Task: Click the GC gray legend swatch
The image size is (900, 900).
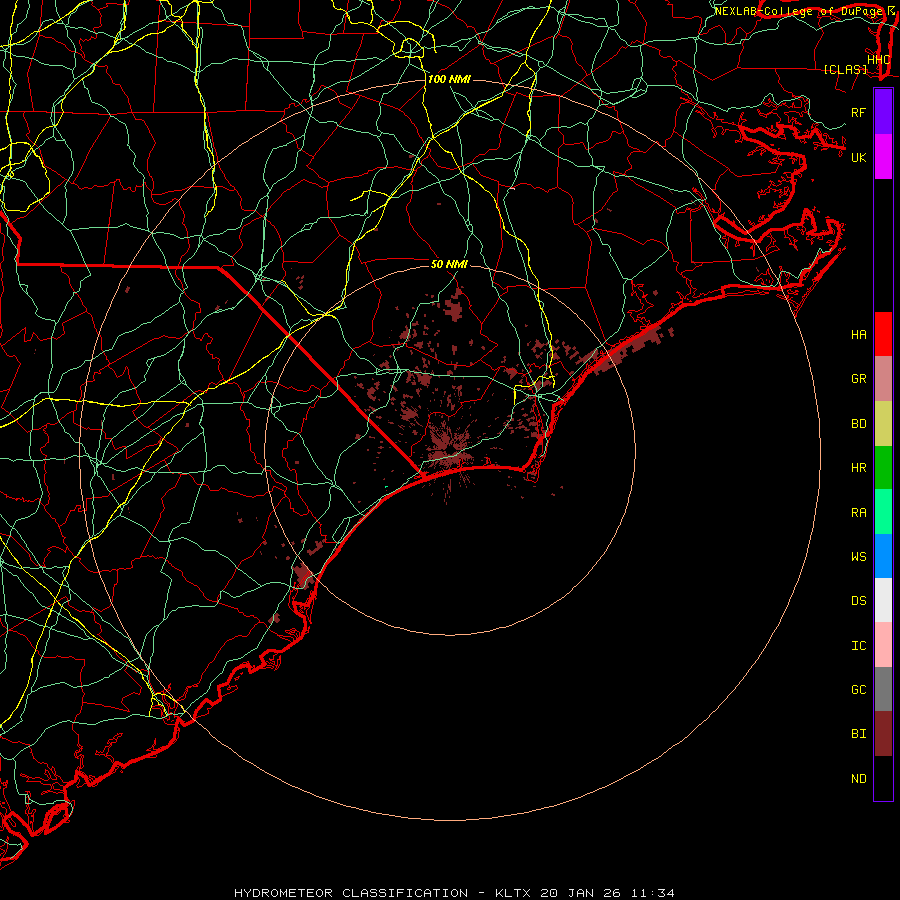Action: (x=883, y=689)
